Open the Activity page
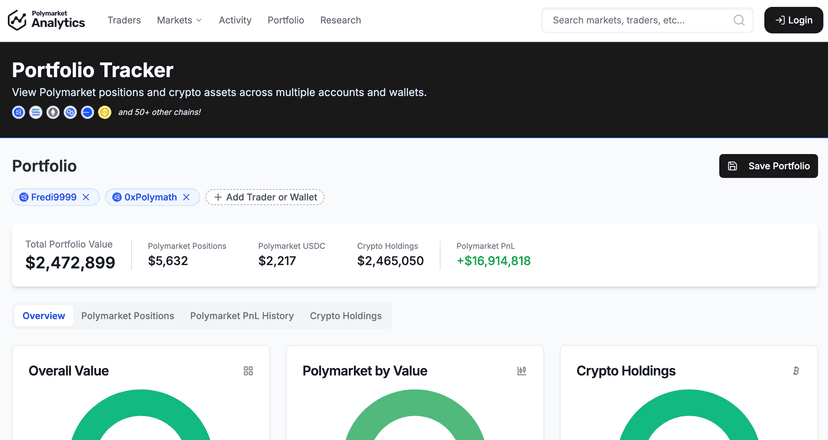The width and height of the screenshot is (828, 440). 235,20
